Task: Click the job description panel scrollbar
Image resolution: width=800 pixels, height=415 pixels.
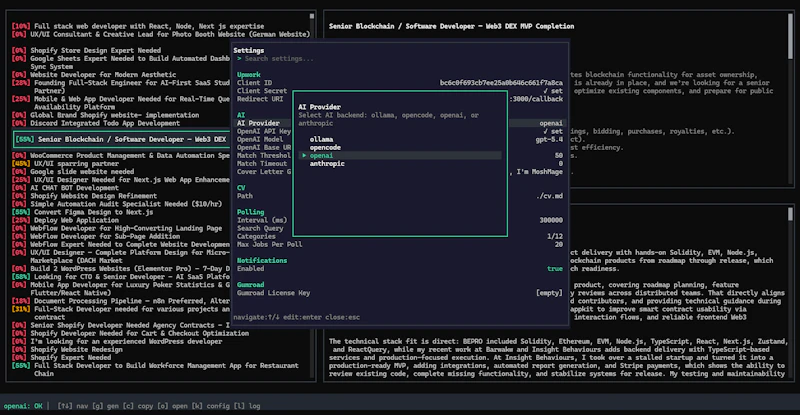Action: 790,36
